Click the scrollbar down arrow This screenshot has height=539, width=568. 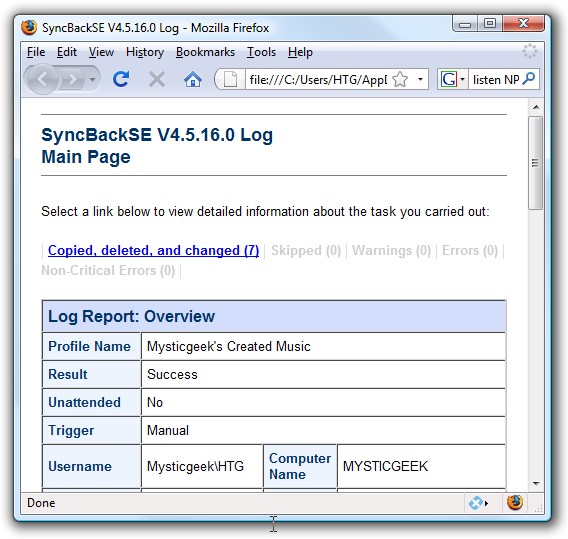pos(536,484)
